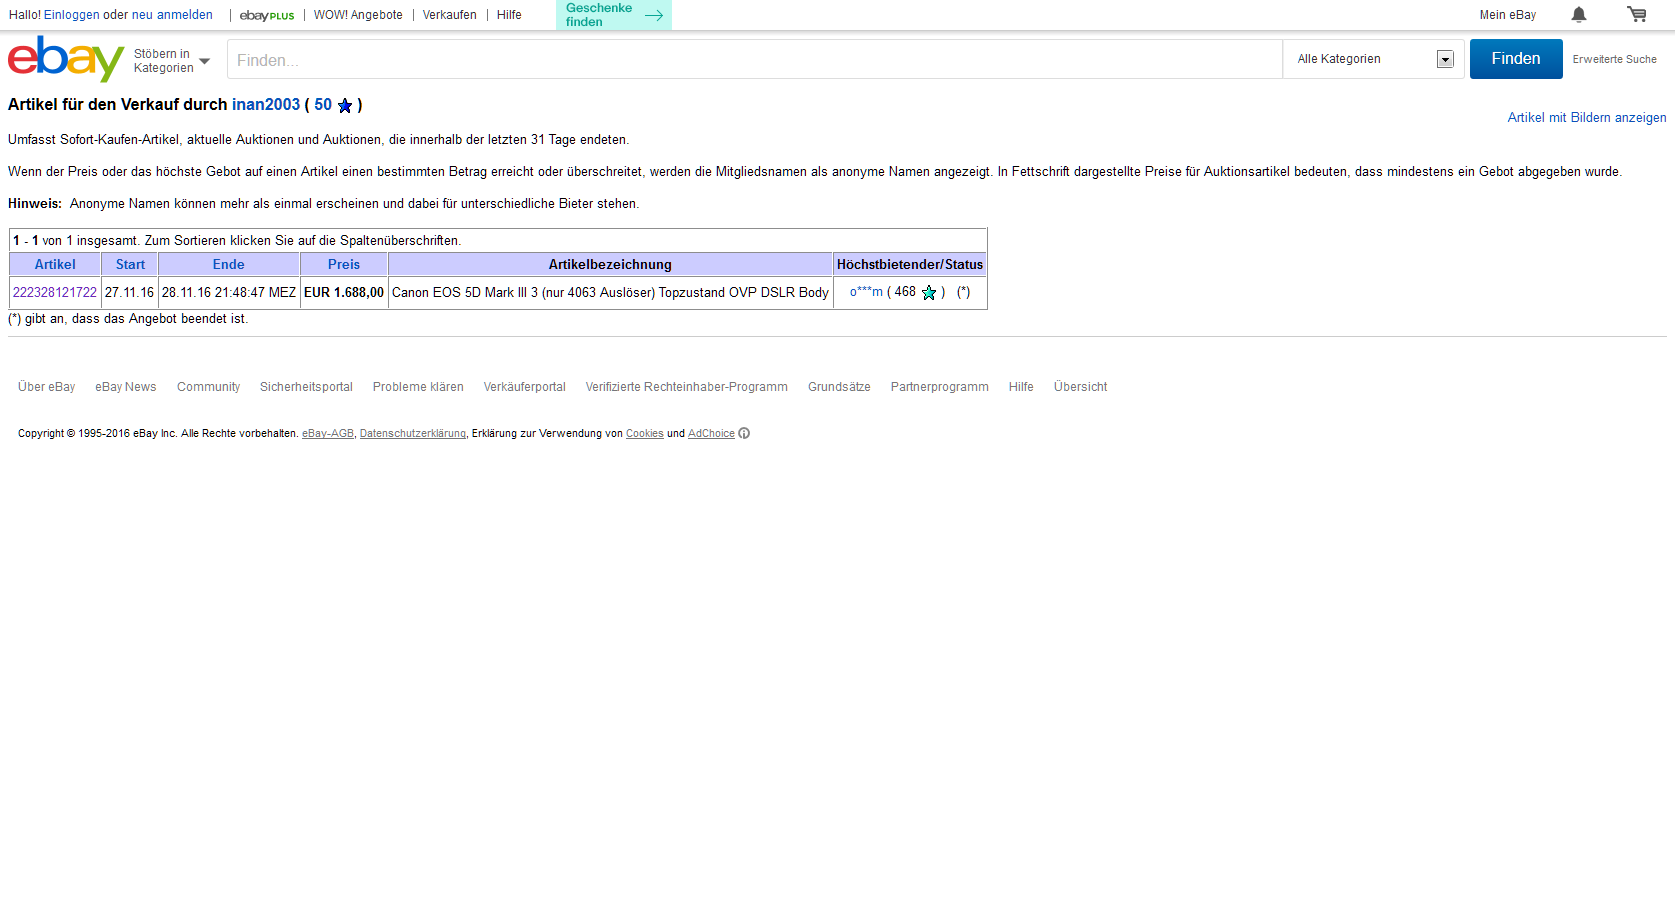Open the Alle Kategorien dropdown
Screen dimensions: 1675x908
click(x=1373, y=59)
